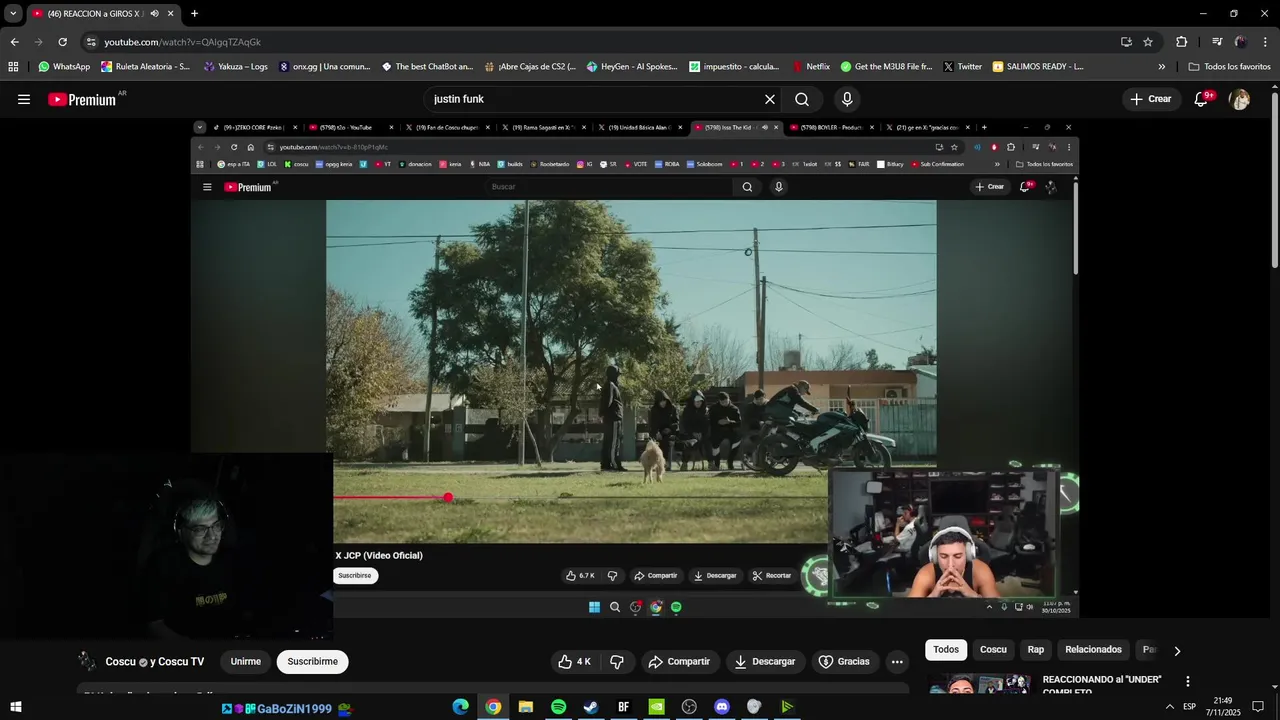Select the Rap chip filter

(x=1036, y=650)
